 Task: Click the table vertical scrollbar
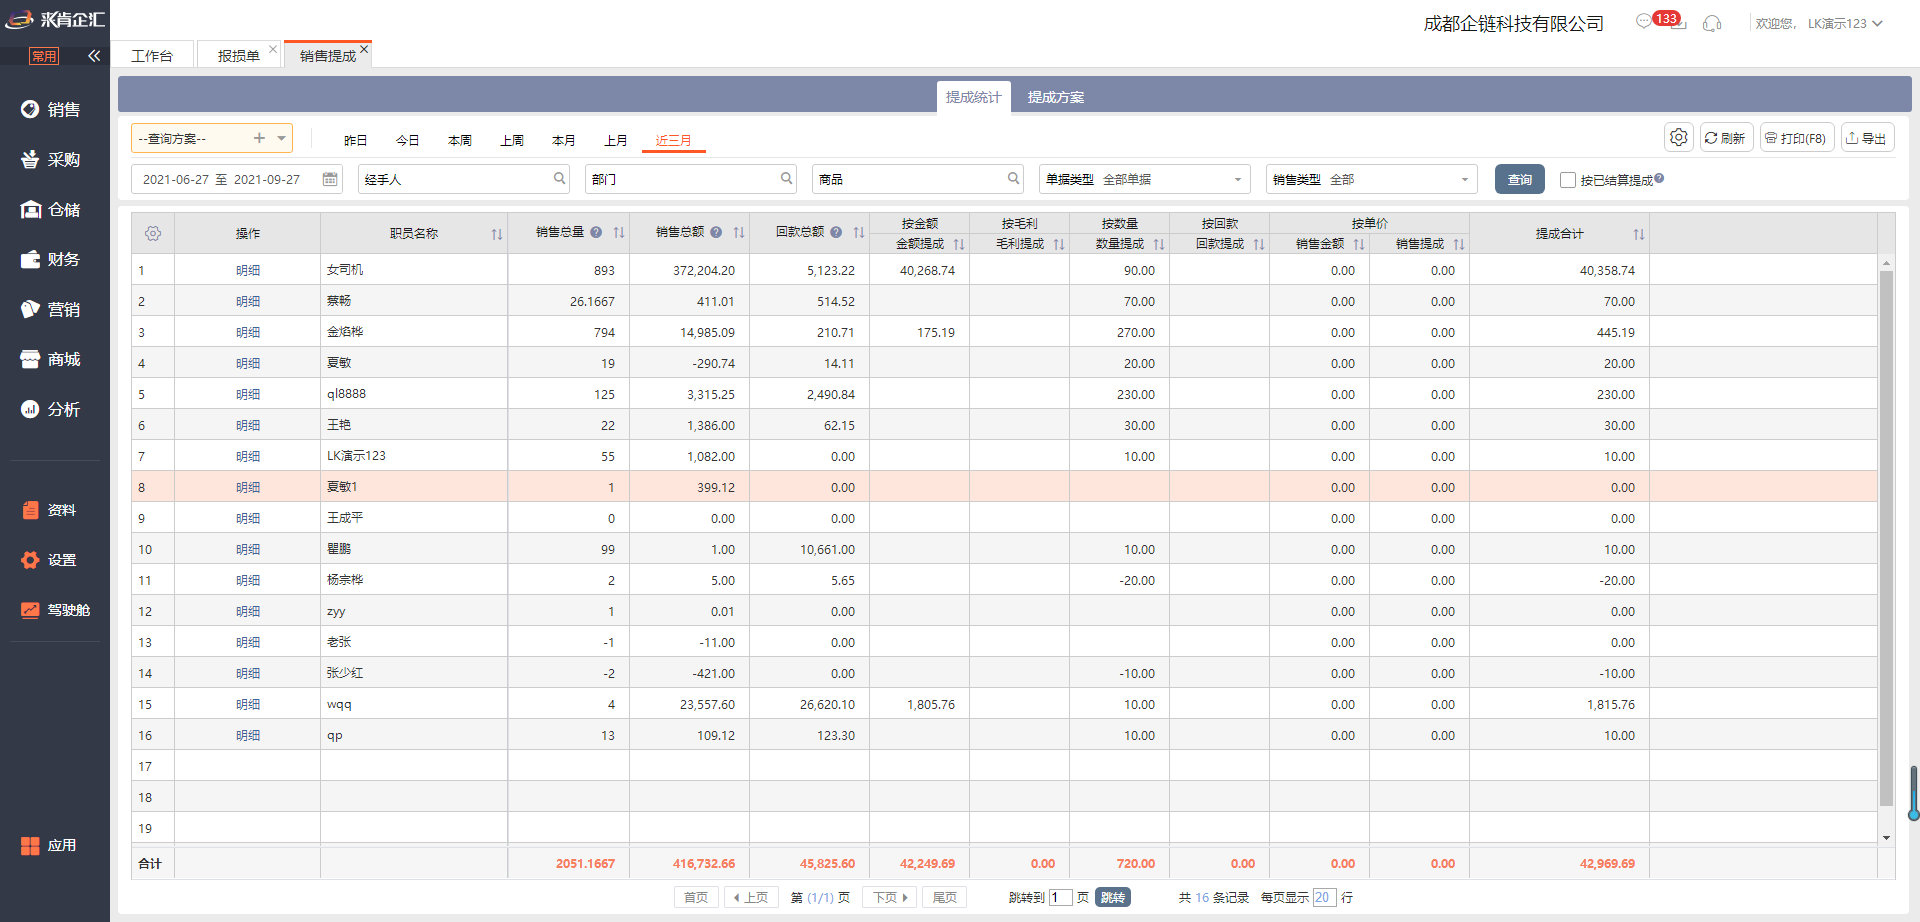pos(1886,540)
